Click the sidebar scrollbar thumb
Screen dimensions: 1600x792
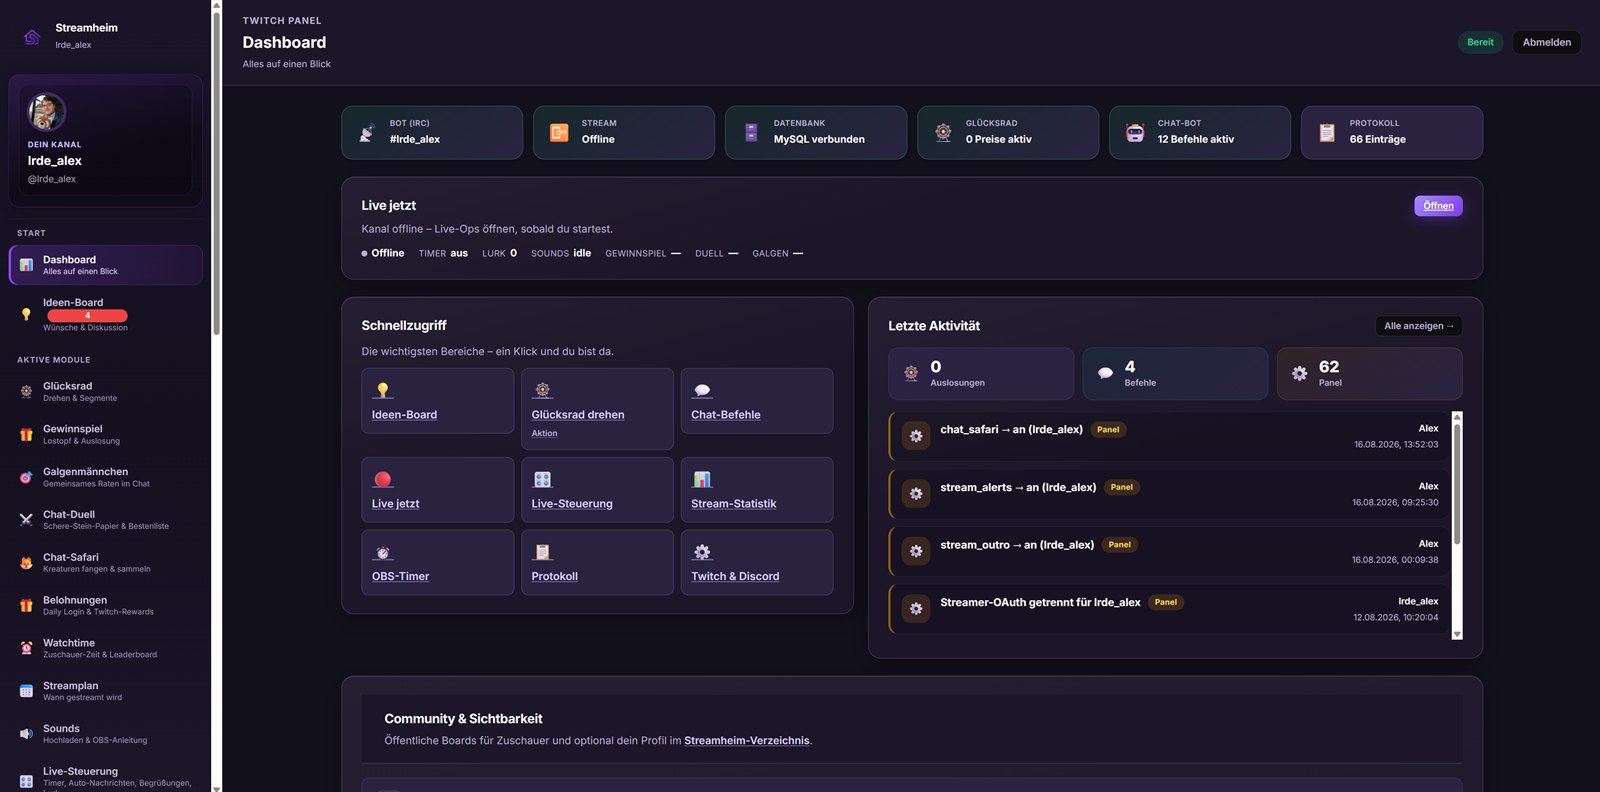tap(216, 173)
